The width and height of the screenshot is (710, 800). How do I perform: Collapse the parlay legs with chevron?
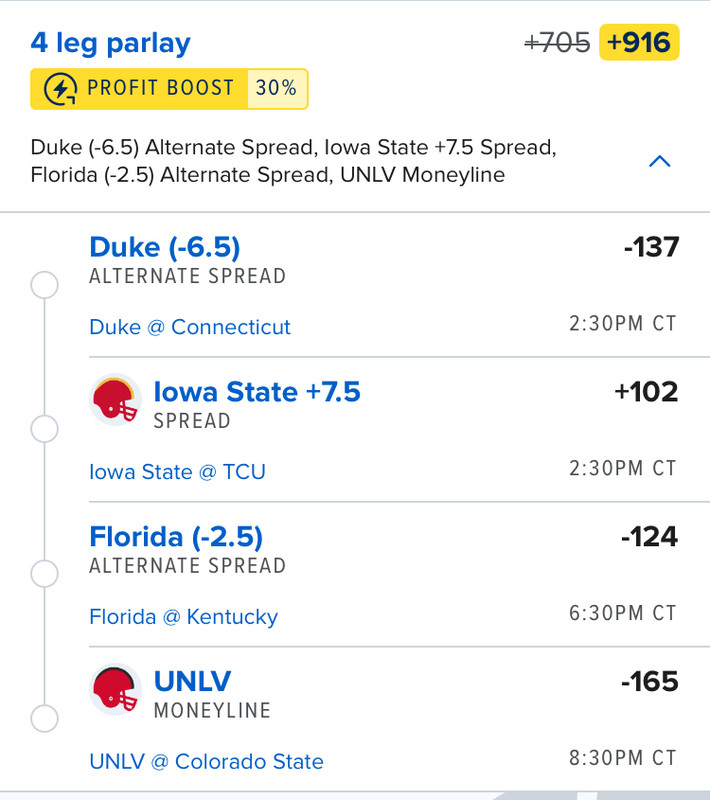[659, 161]
